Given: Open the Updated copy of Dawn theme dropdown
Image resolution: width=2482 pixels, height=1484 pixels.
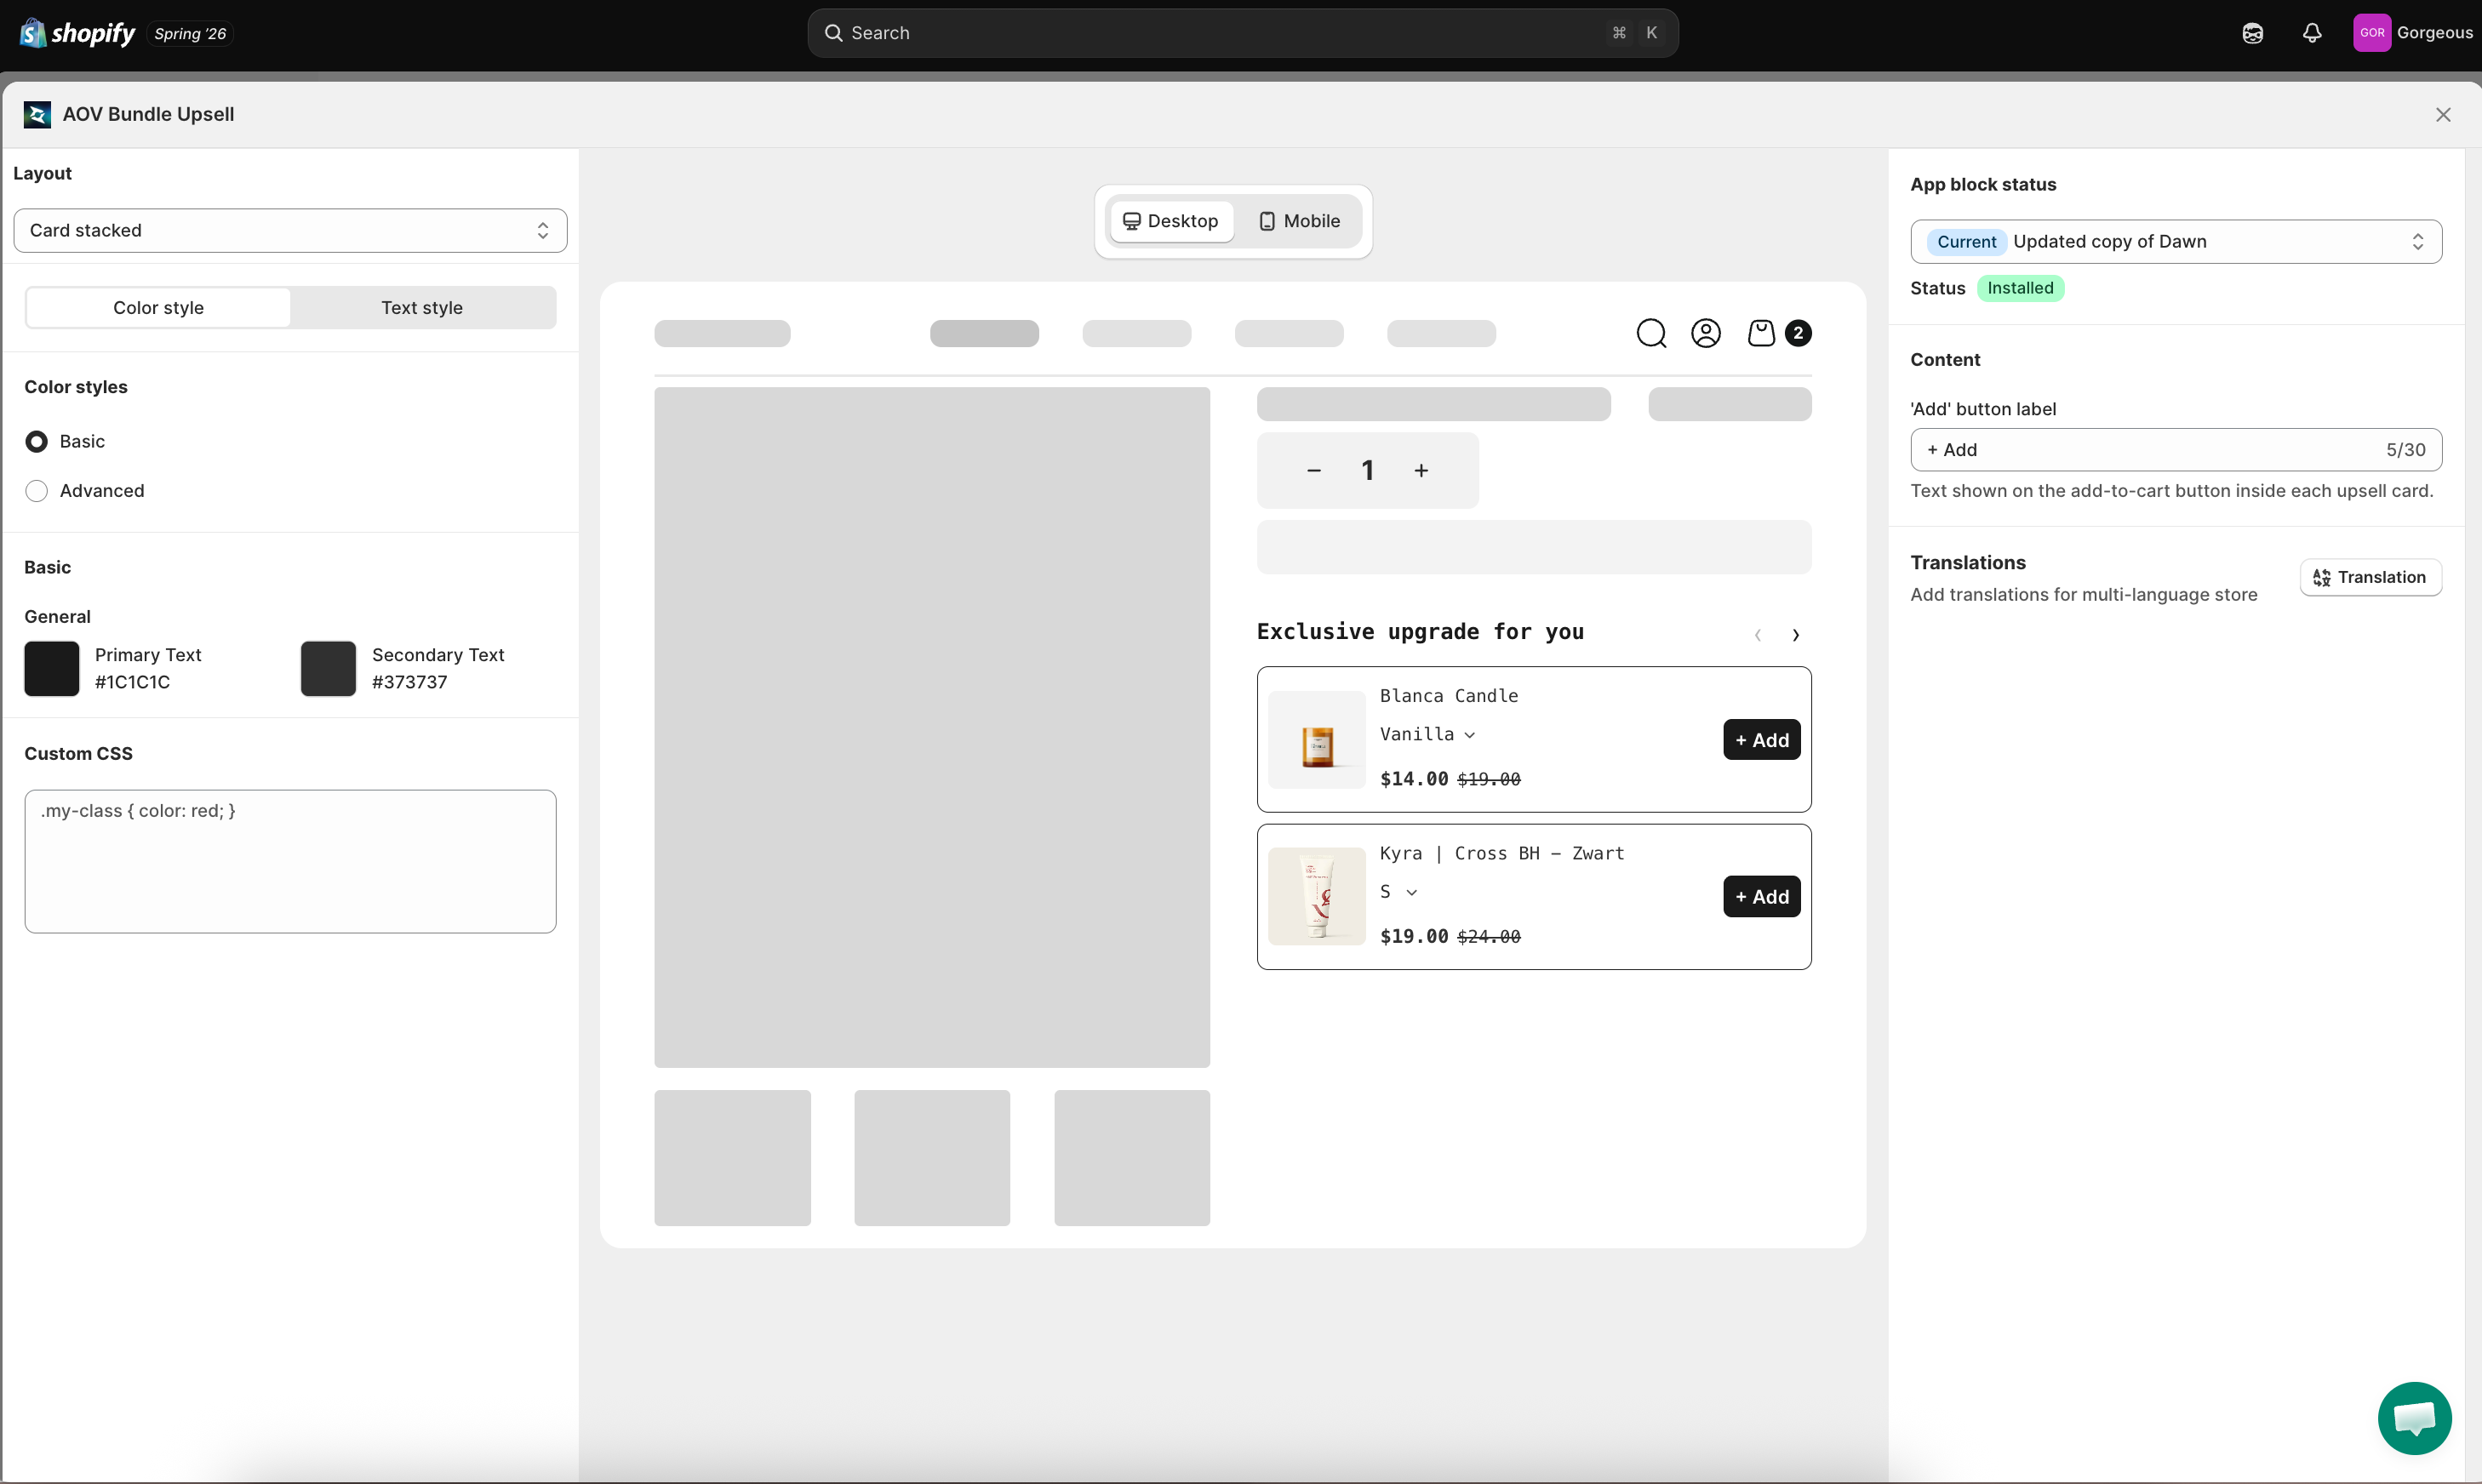Looking at the screenshot, I should [2176, 242].
